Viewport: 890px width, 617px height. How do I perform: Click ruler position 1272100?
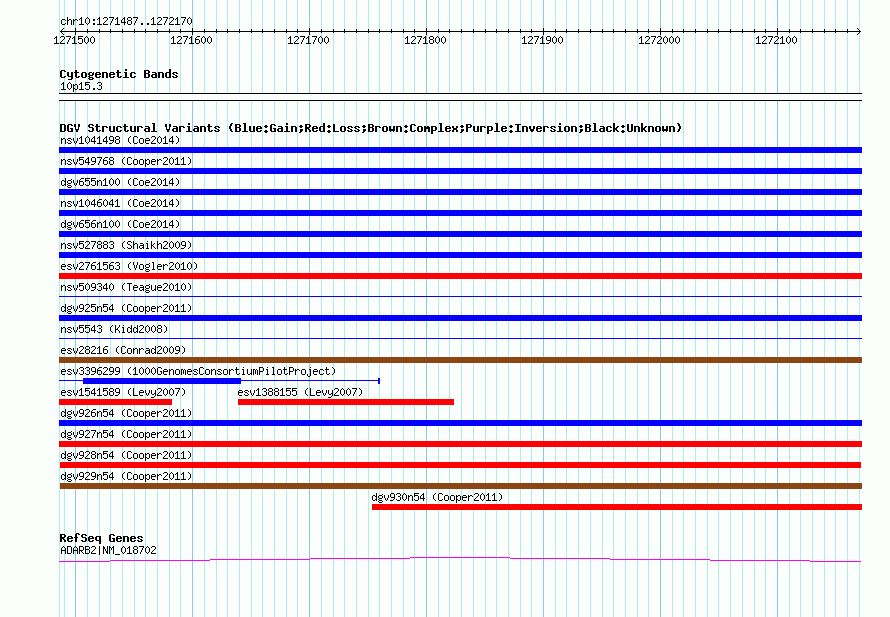pyautogui.click(x=776, y=40)
